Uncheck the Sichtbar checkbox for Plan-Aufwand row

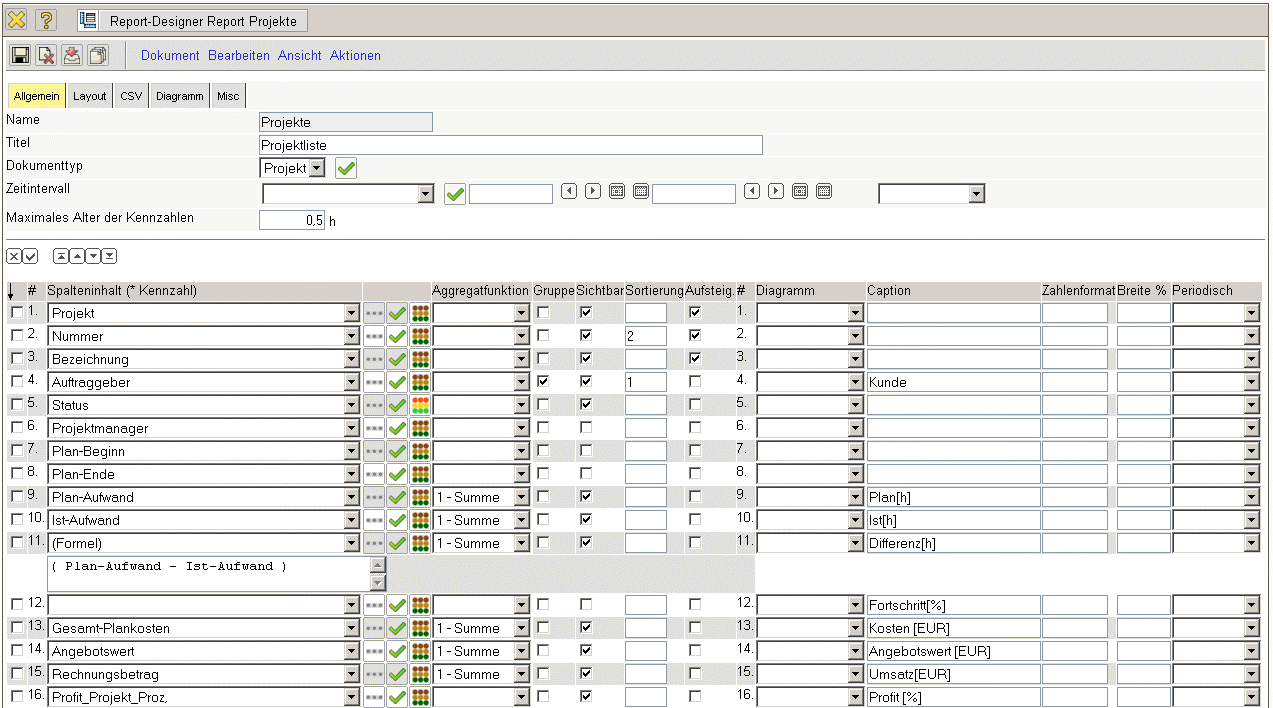[x=586, y=497]
